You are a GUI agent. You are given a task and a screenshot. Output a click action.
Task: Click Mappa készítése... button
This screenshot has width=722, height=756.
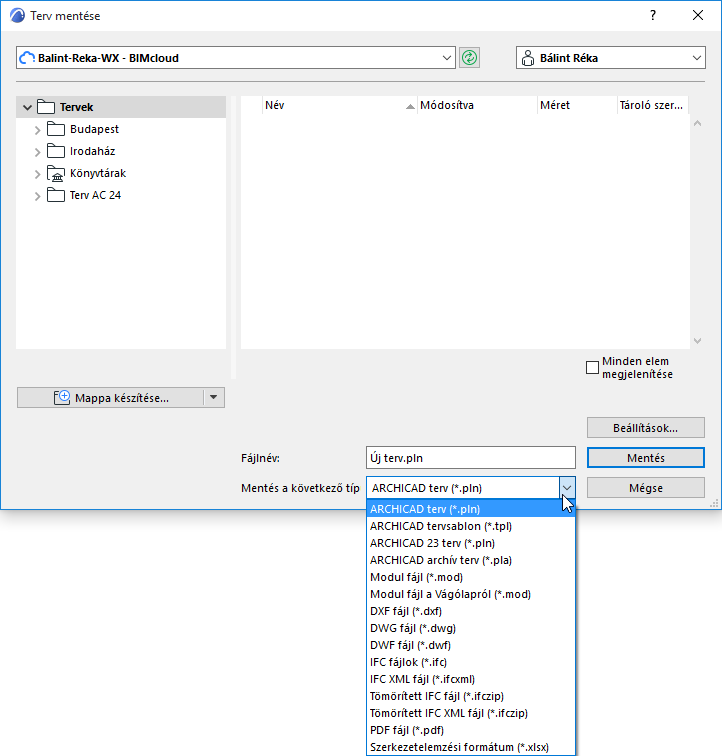[110, 397]
